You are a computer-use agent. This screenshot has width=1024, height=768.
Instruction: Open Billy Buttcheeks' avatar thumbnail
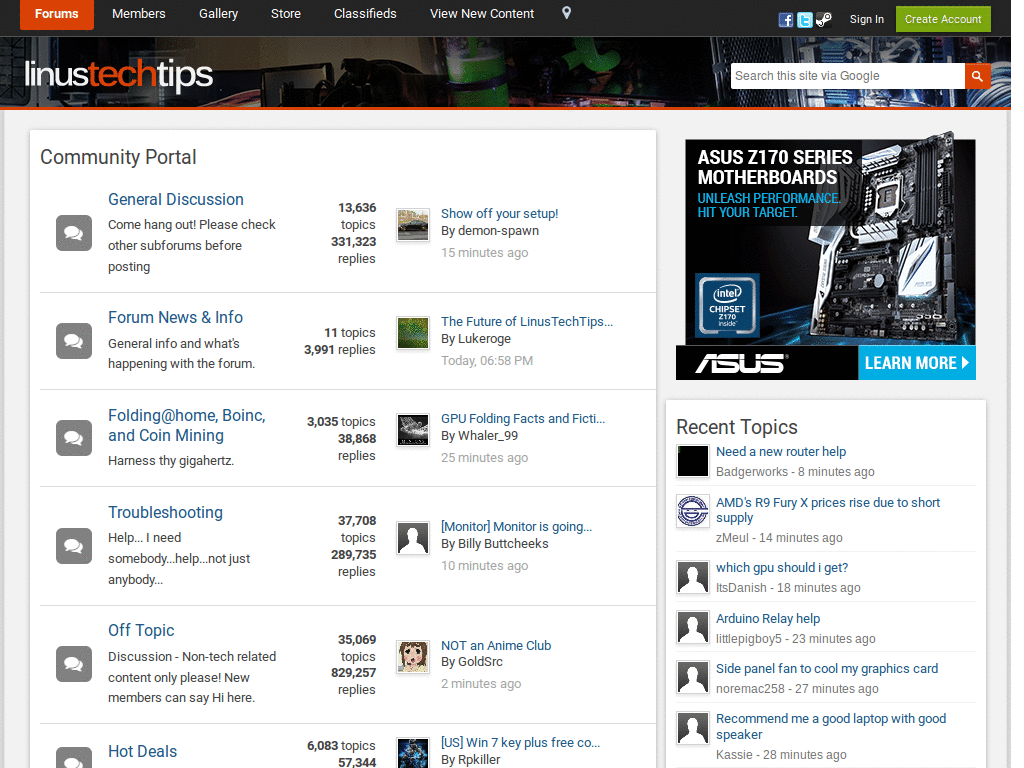tap(413, 538)
